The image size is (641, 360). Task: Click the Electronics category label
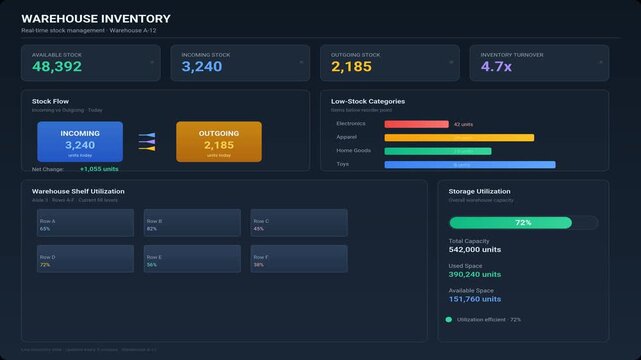click(x=351, y=123)
